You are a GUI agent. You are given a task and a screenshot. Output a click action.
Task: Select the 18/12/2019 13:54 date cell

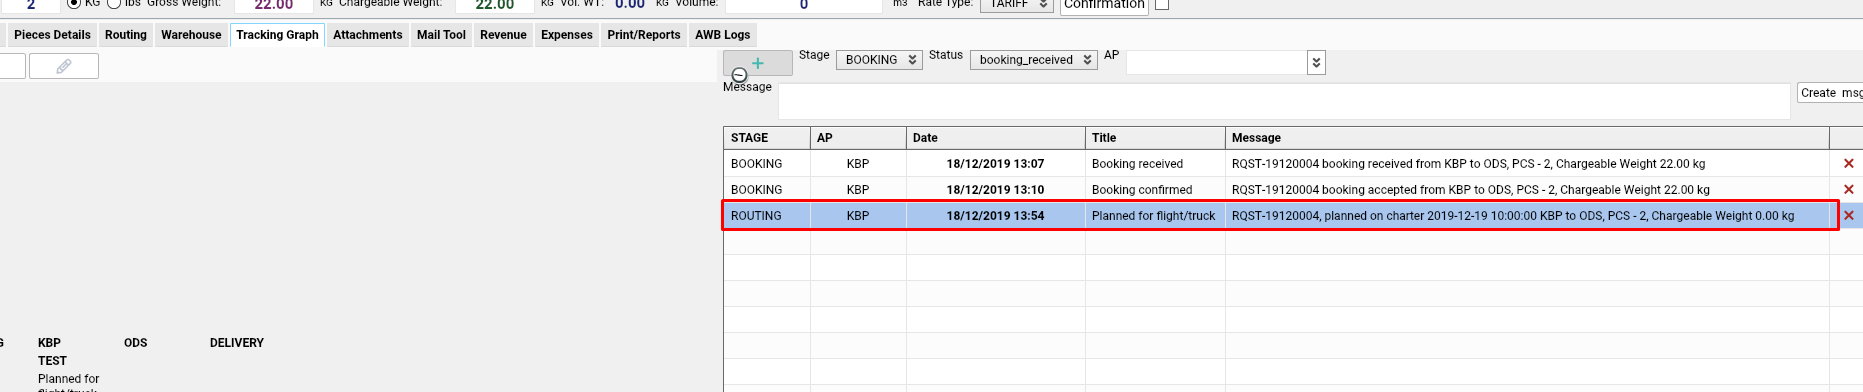point(996,216)
